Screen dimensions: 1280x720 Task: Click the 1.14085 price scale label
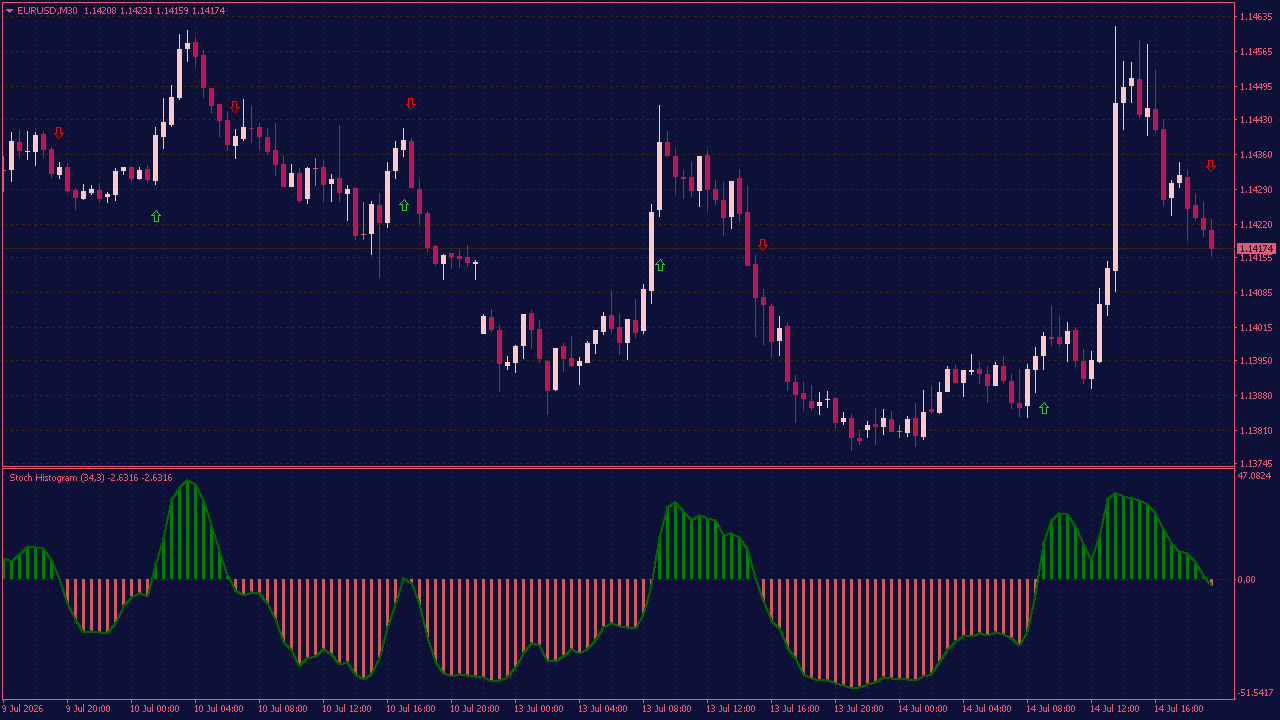(x=1256, y=293)
